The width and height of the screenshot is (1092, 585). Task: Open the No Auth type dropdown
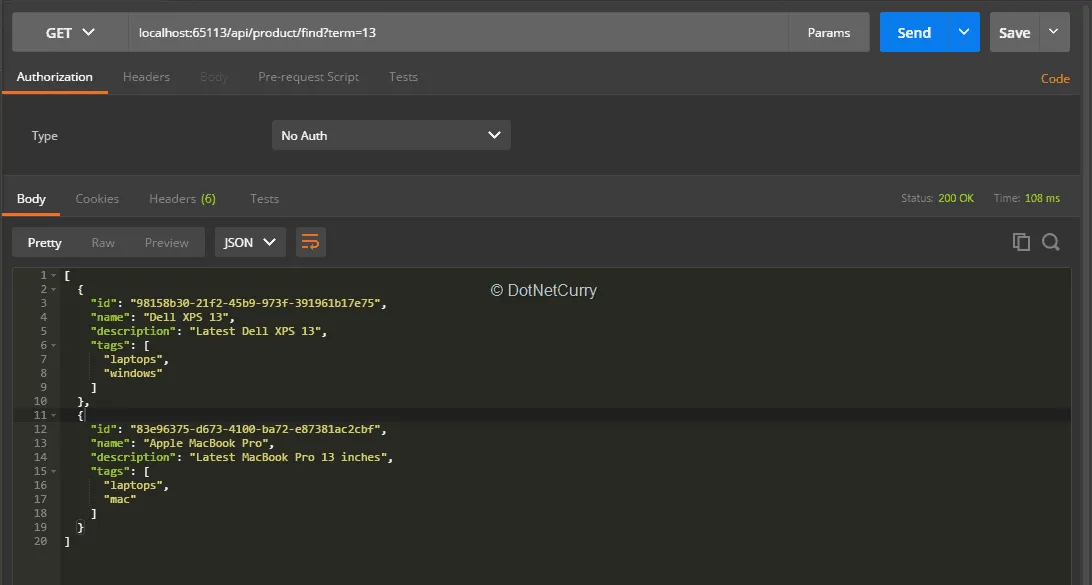coord(391,135)
